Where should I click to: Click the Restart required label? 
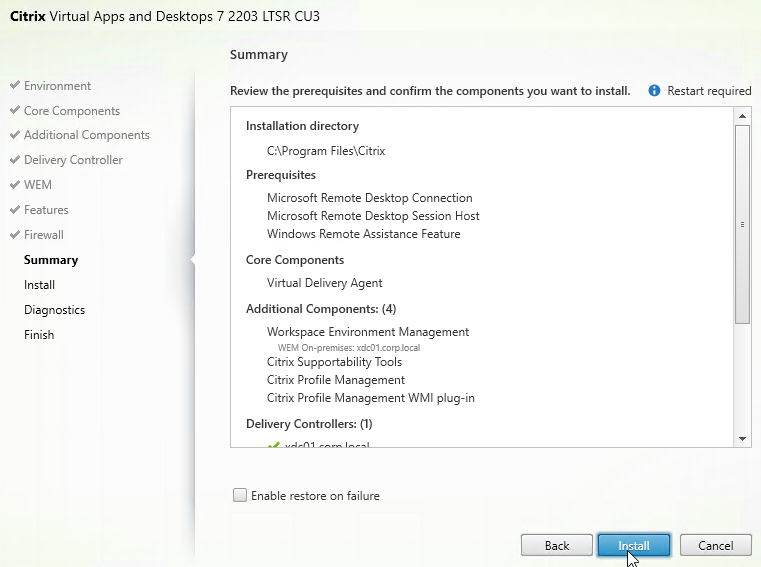click(709, 91)
